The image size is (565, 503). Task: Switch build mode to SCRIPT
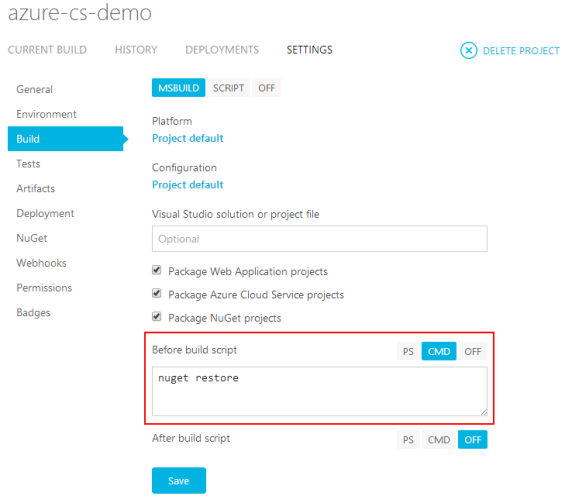228,88
